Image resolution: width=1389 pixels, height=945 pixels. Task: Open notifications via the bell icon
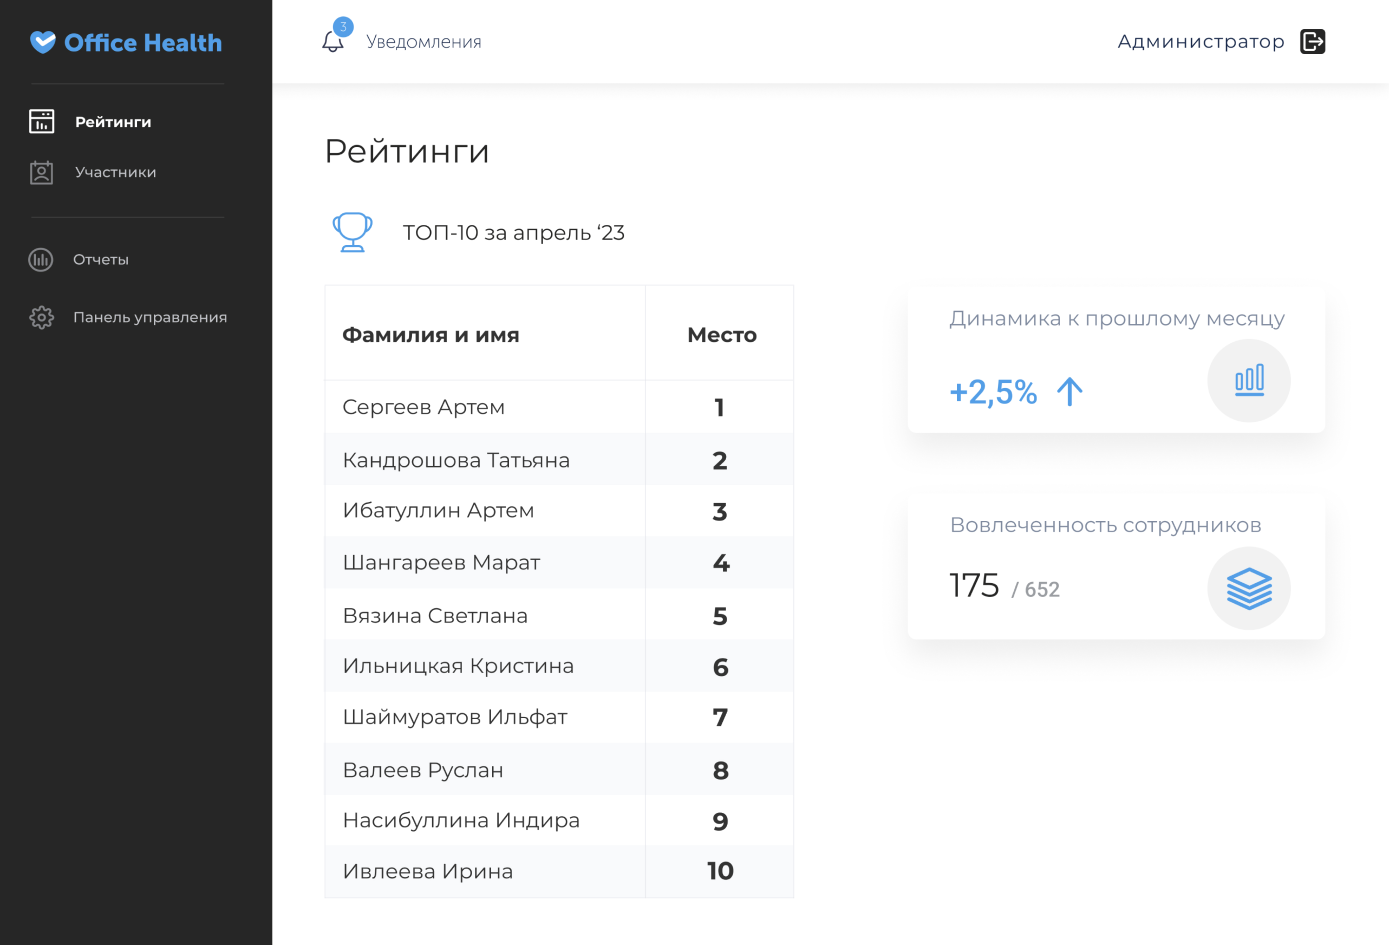[x=333, y=42]
